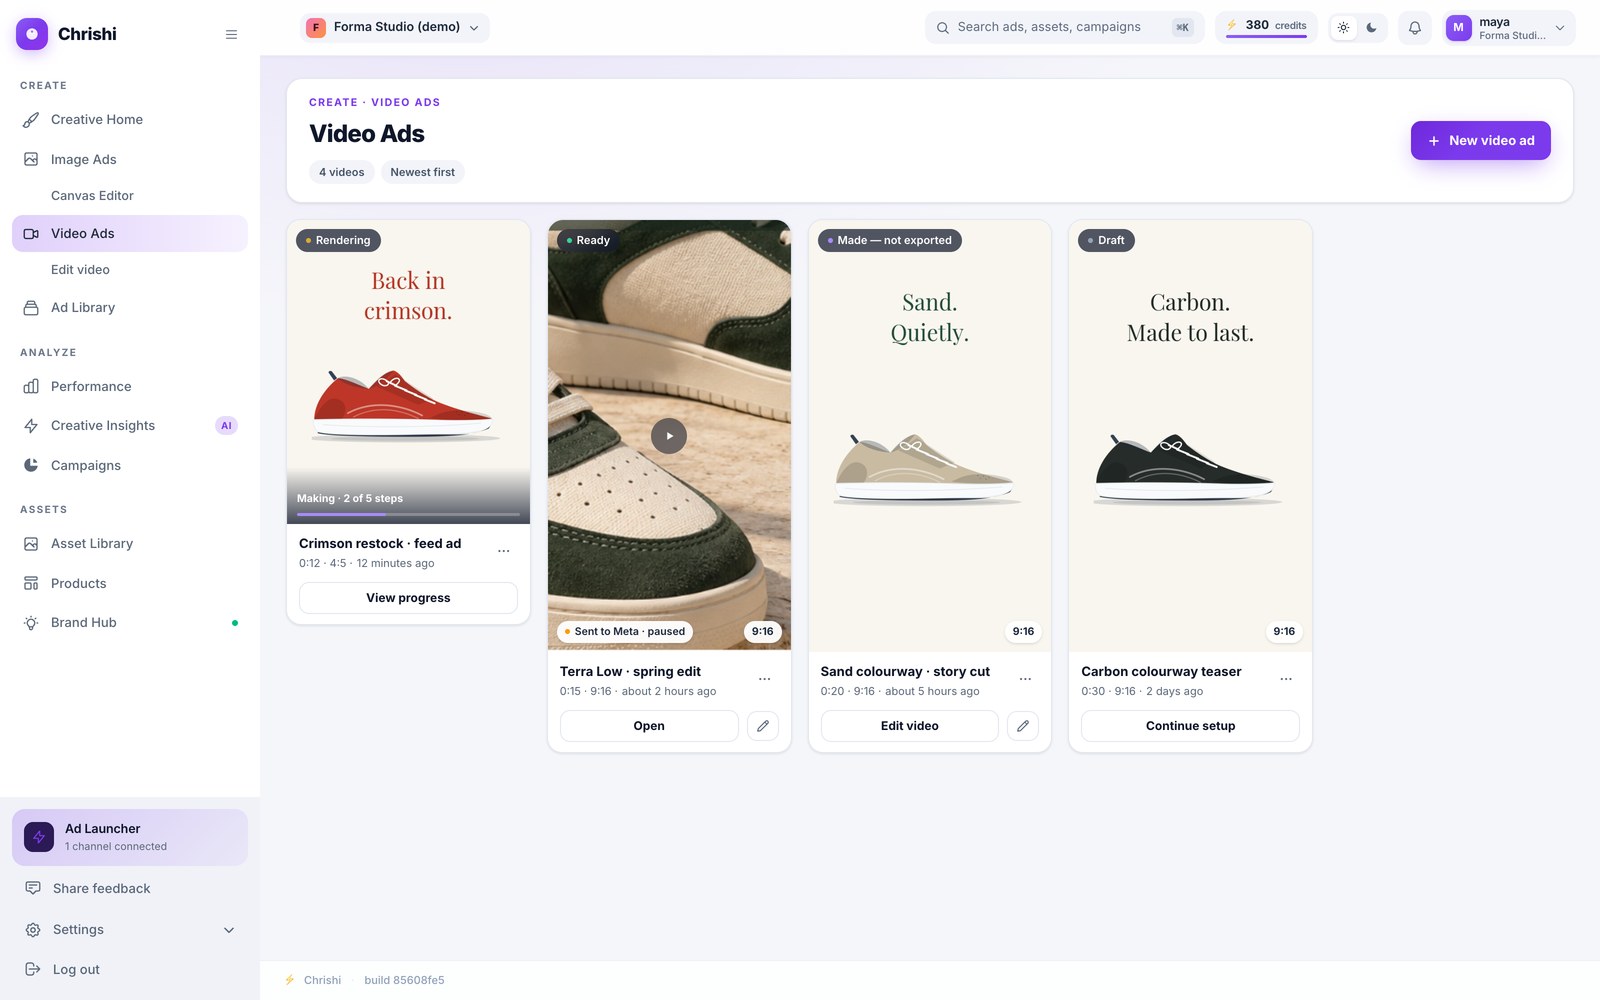Click the Brand Hub lightbulb icon
Screen dimensions: 1600x1000
click(31, 623)
